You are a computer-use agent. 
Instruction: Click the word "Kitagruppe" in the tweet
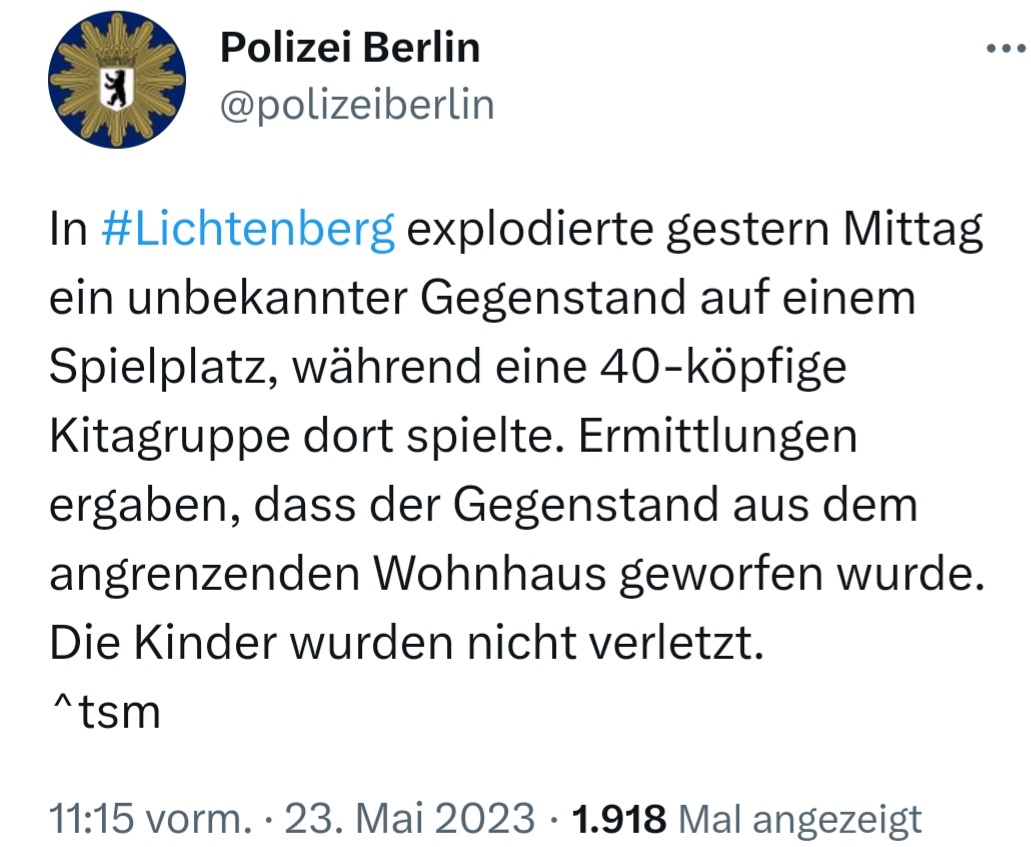point(158,438)
